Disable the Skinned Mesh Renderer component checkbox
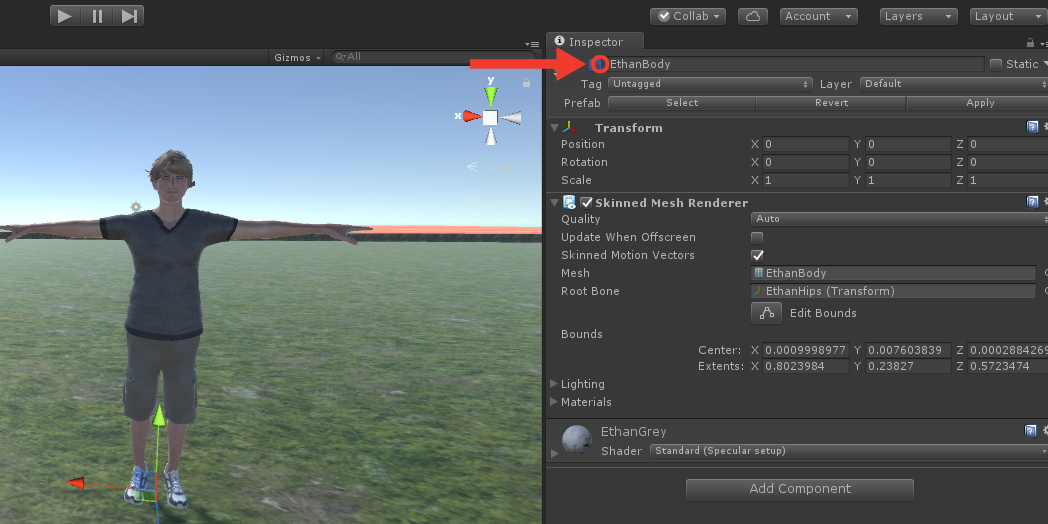This screenshot has height=524, width=1048. pos(586,203)
